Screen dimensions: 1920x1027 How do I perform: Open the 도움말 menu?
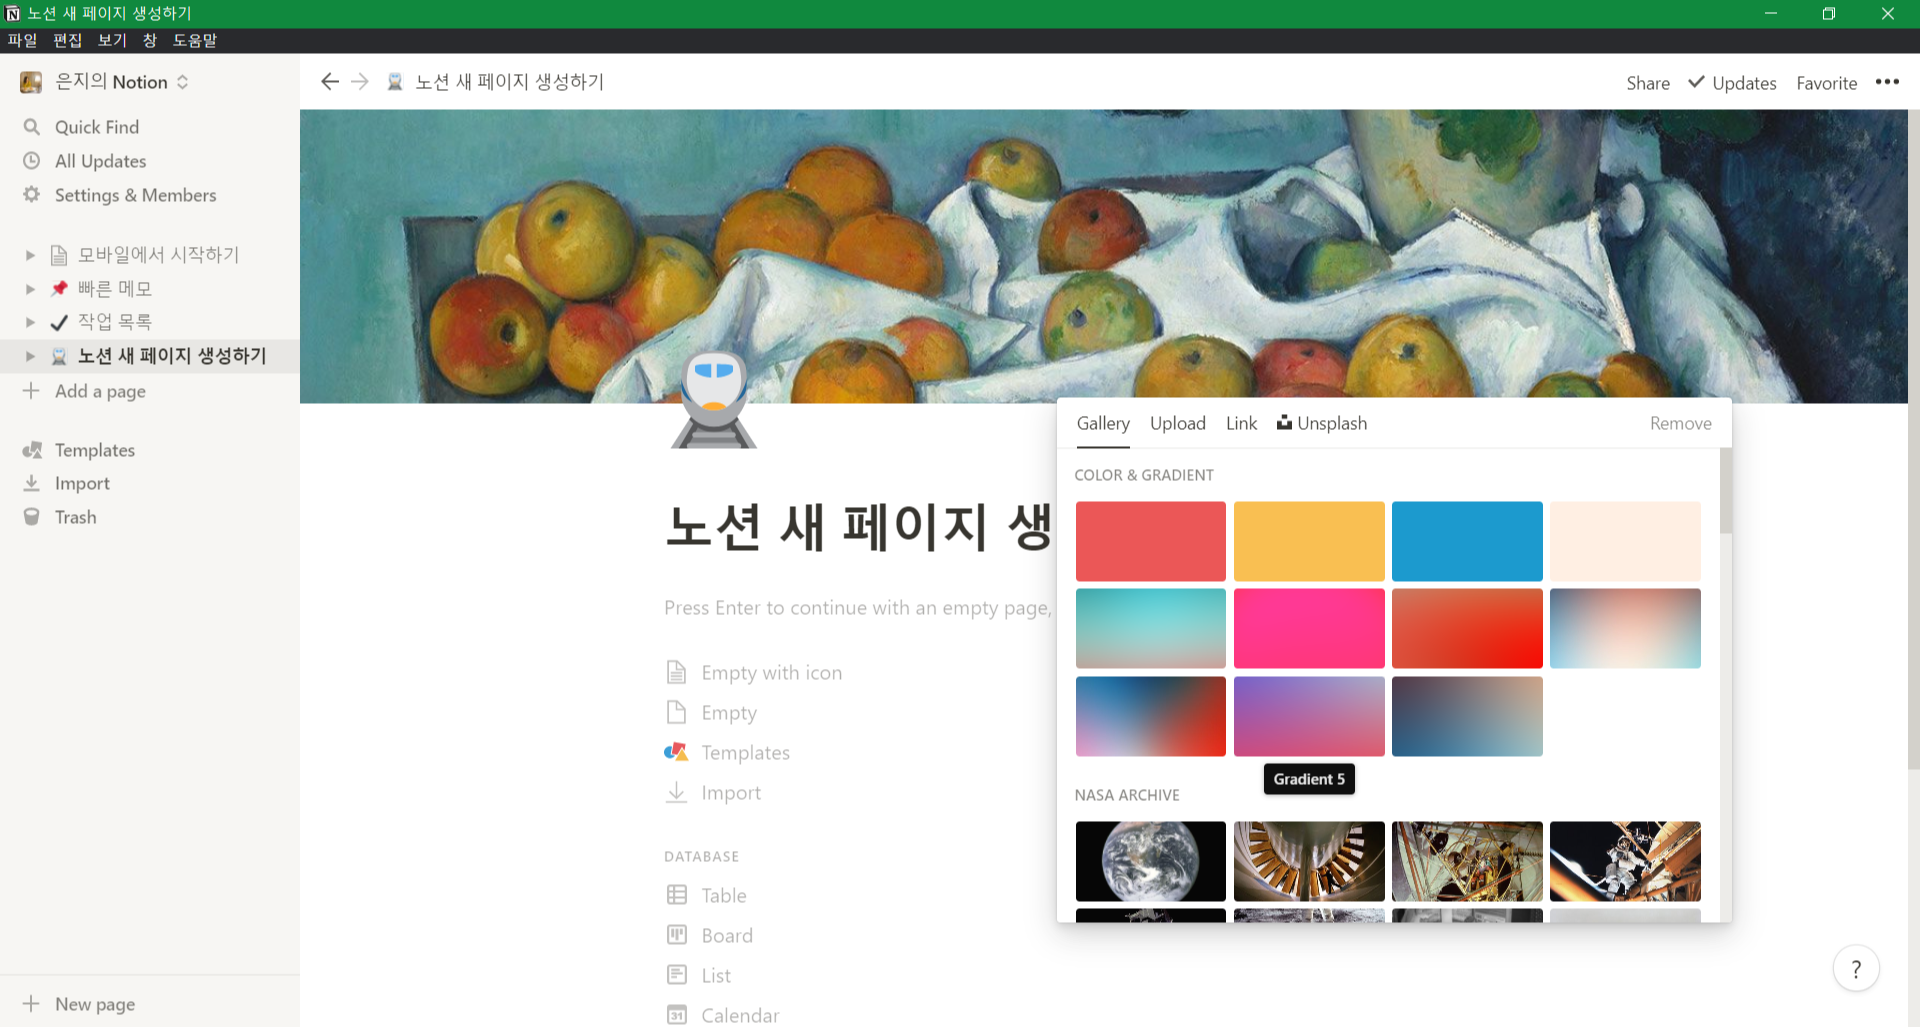[x=194, y=40]
